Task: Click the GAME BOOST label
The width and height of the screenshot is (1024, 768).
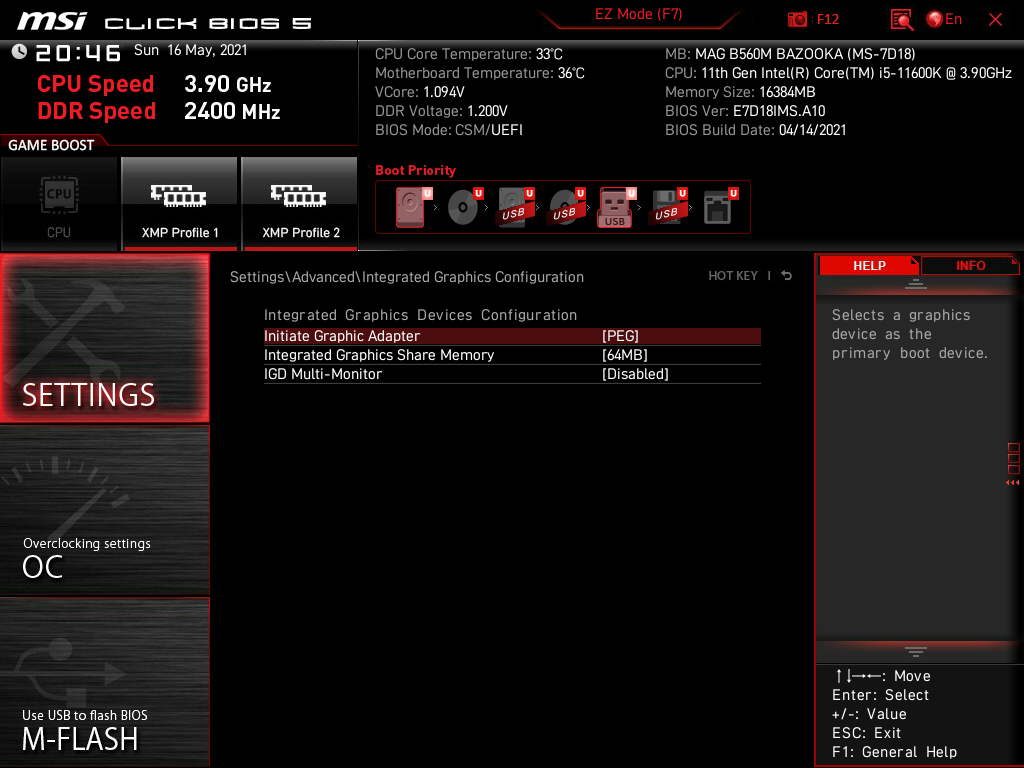Action: click(x=51, y=145)
